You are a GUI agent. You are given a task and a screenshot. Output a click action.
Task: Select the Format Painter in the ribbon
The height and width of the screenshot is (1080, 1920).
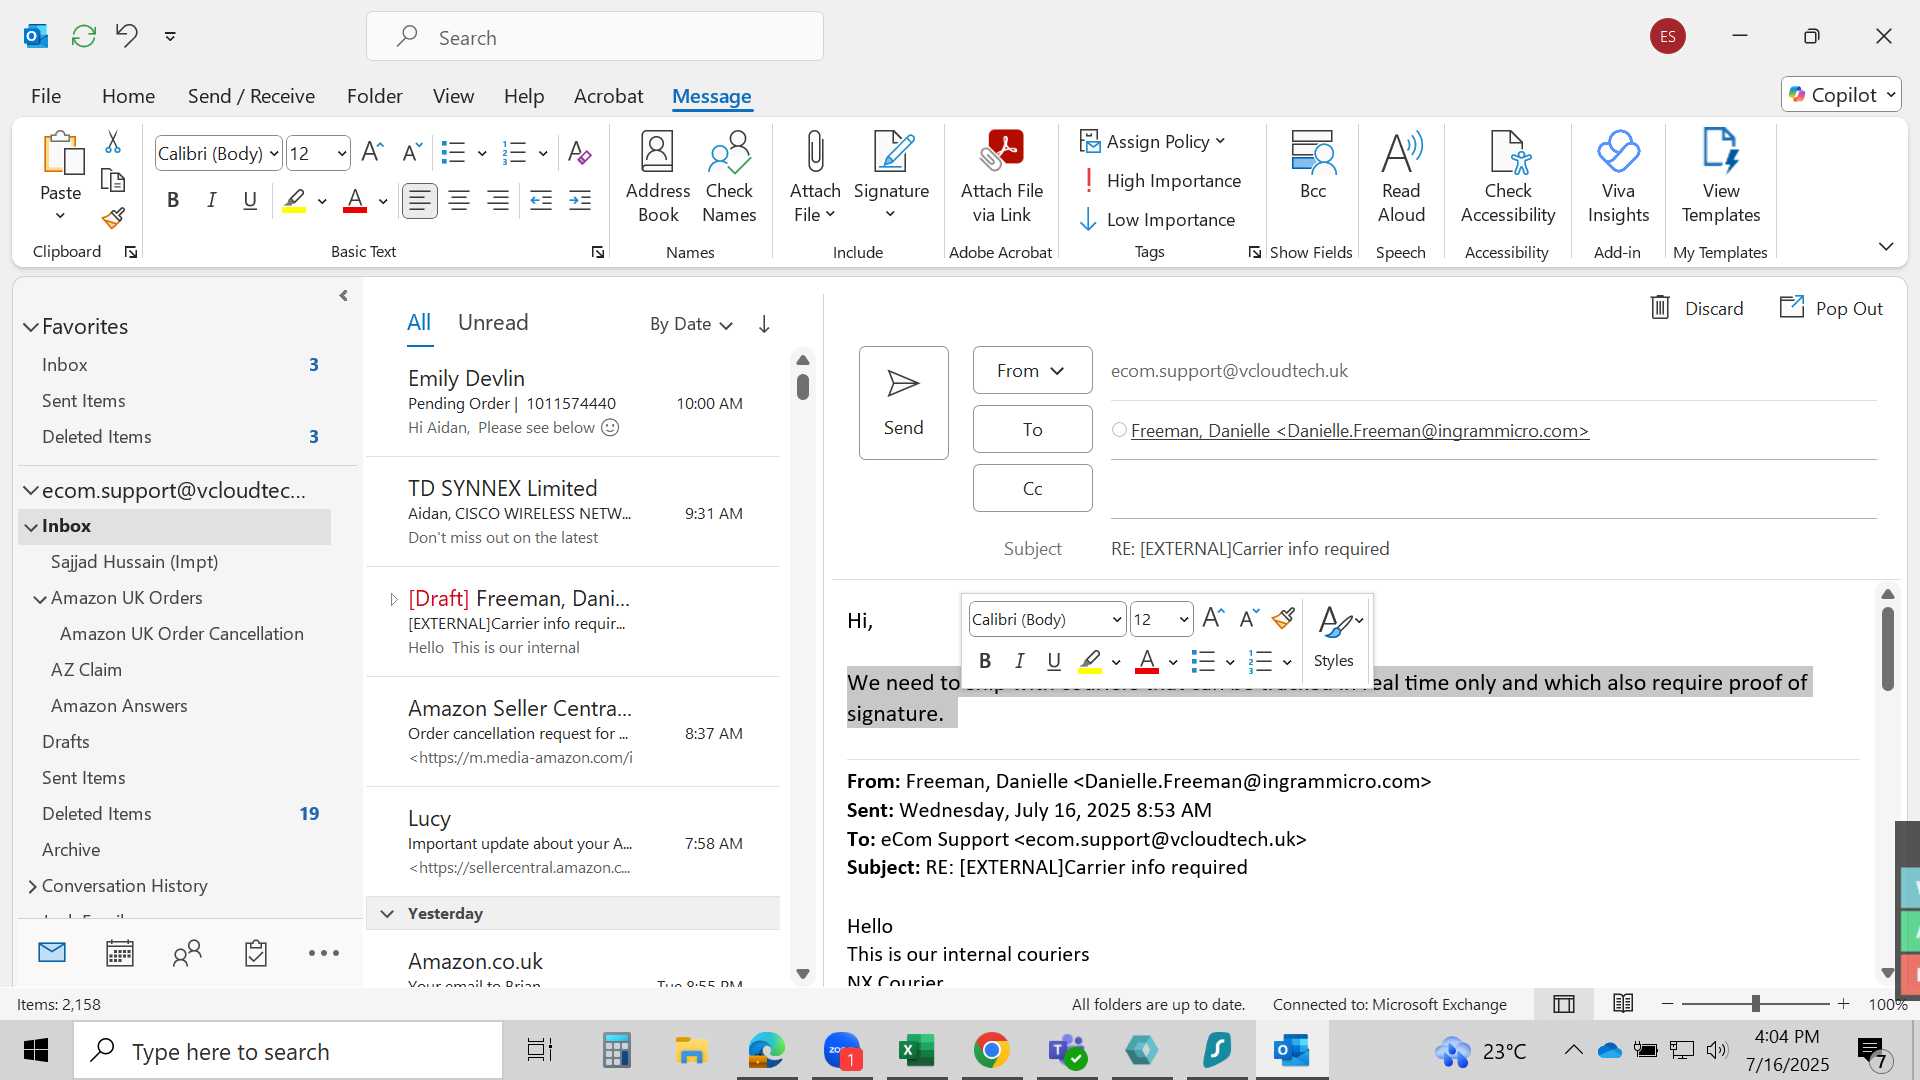(113, 218)
